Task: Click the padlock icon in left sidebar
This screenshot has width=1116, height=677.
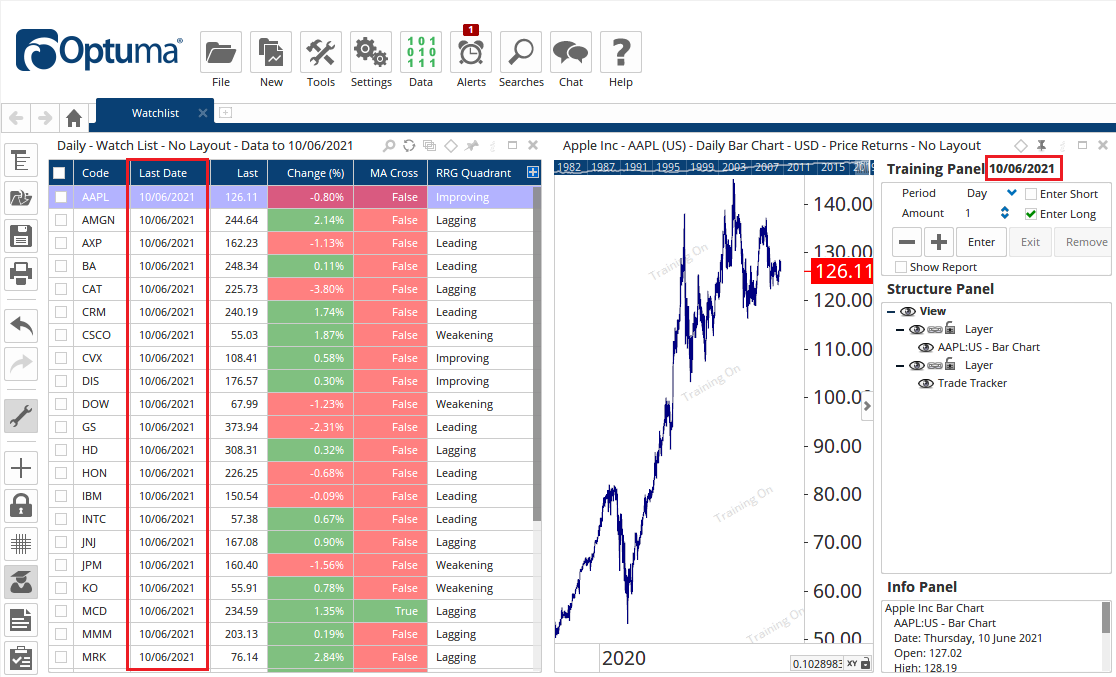Action: pyautogui.click(x=21, y=505)
